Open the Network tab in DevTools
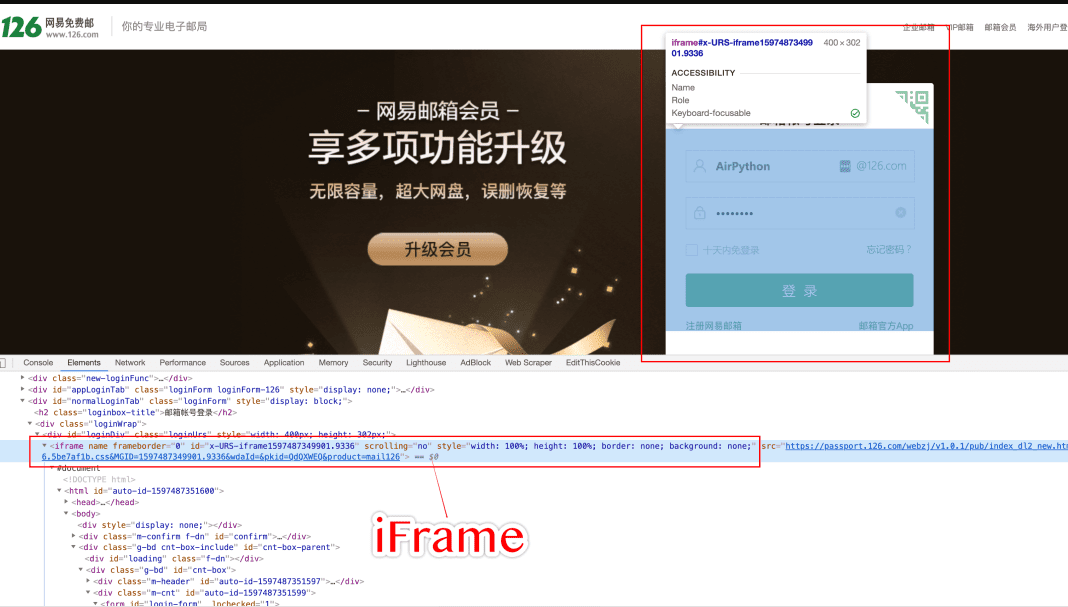Image resolution: width=1068 pixels, height=607 pixels. (130, 363)
